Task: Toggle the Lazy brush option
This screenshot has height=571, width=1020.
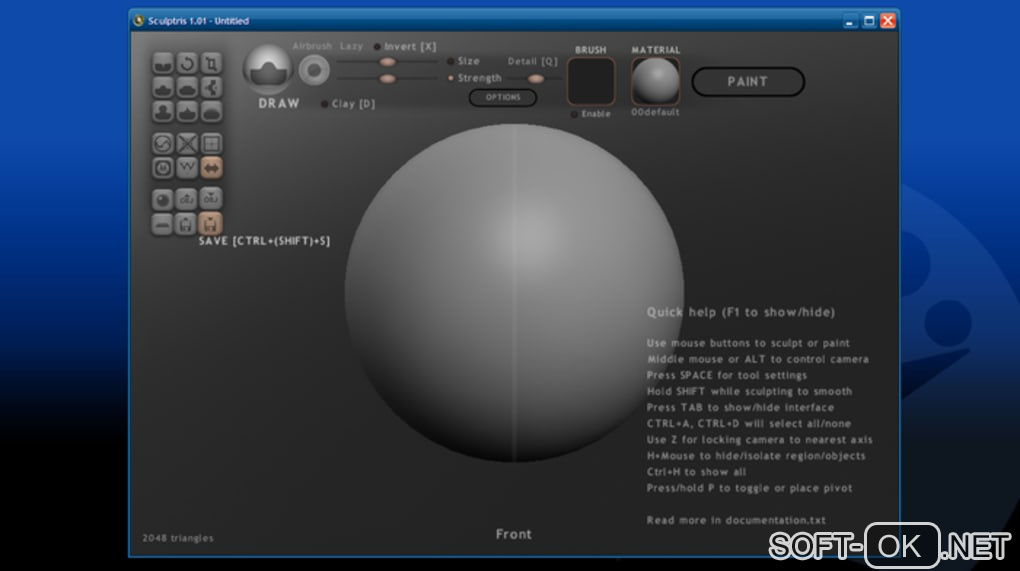Action: pyautogui.click(x=351, y=46)
